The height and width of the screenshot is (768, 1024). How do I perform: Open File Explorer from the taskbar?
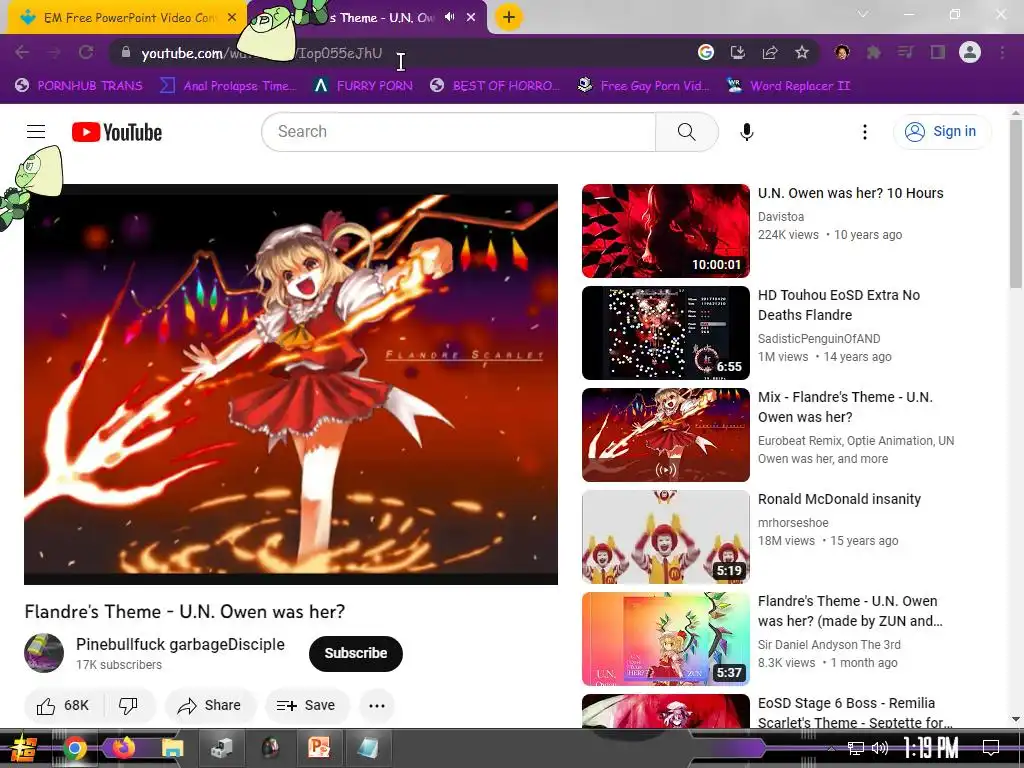[172, 748]
